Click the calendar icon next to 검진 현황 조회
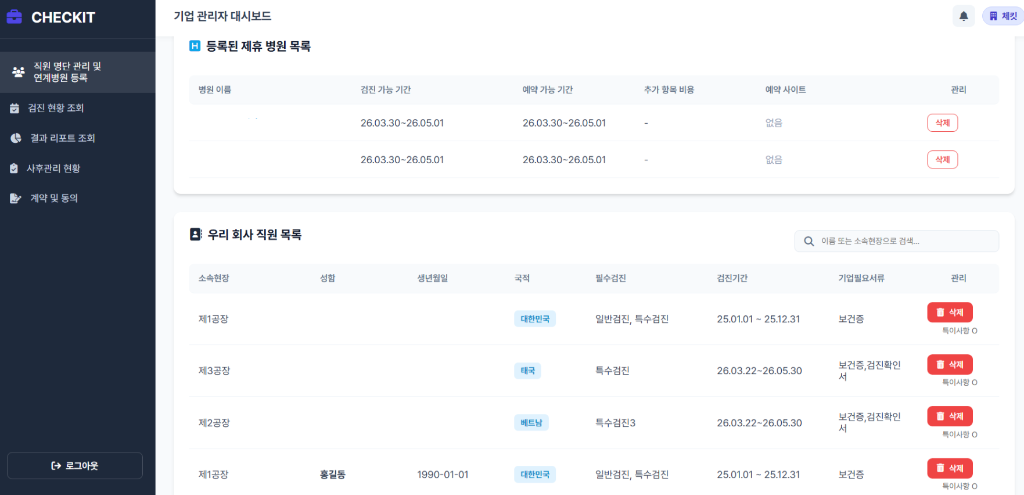 click(15, 108)
